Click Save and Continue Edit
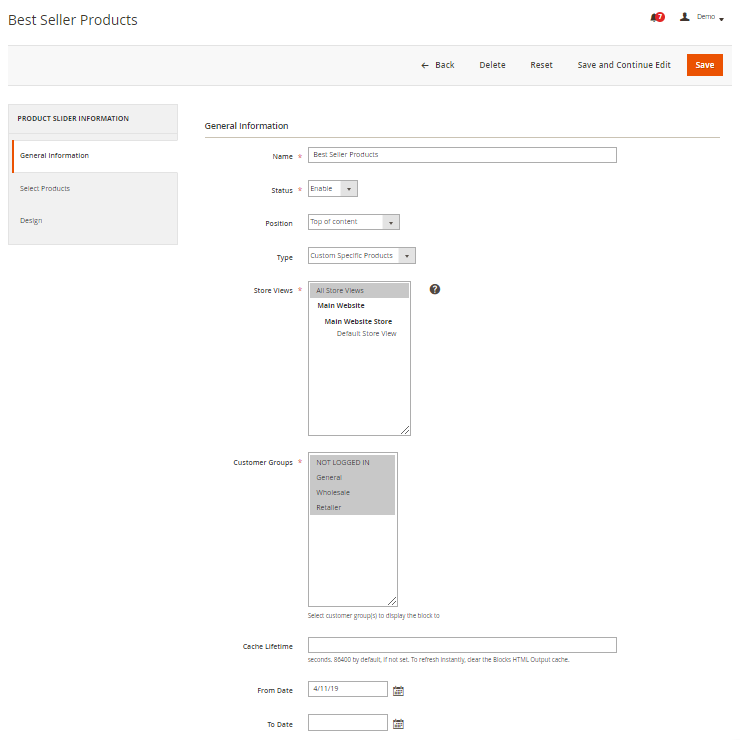The height and width of the screenshot is (740, 740). coord(624,65)
